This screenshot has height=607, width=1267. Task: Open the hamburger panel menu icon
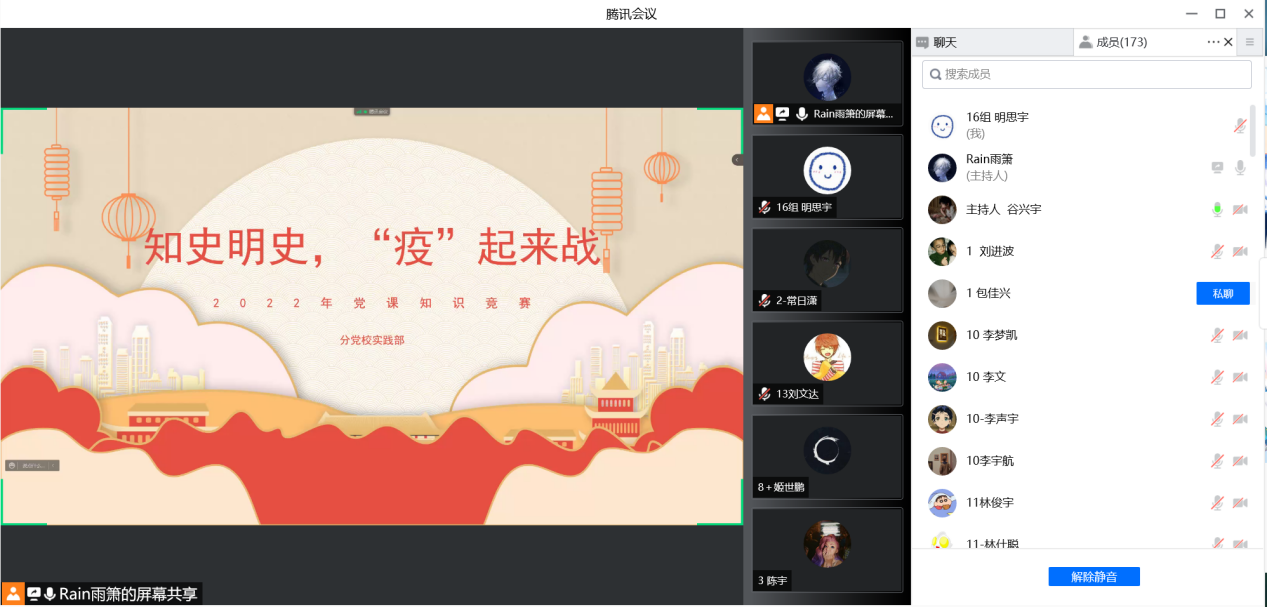1249,42
